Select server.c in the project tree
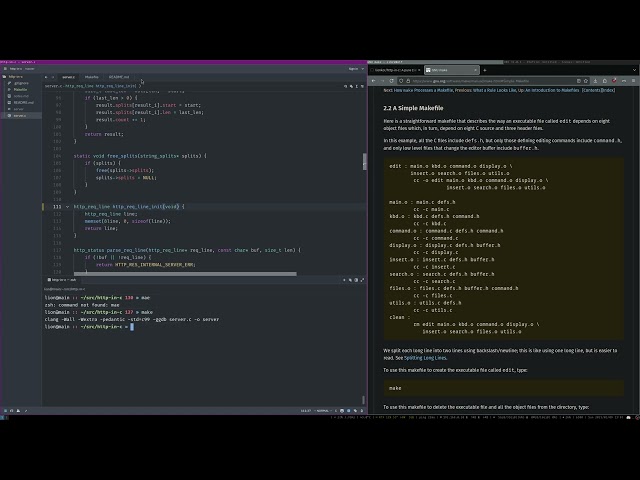 click(20, 116)
